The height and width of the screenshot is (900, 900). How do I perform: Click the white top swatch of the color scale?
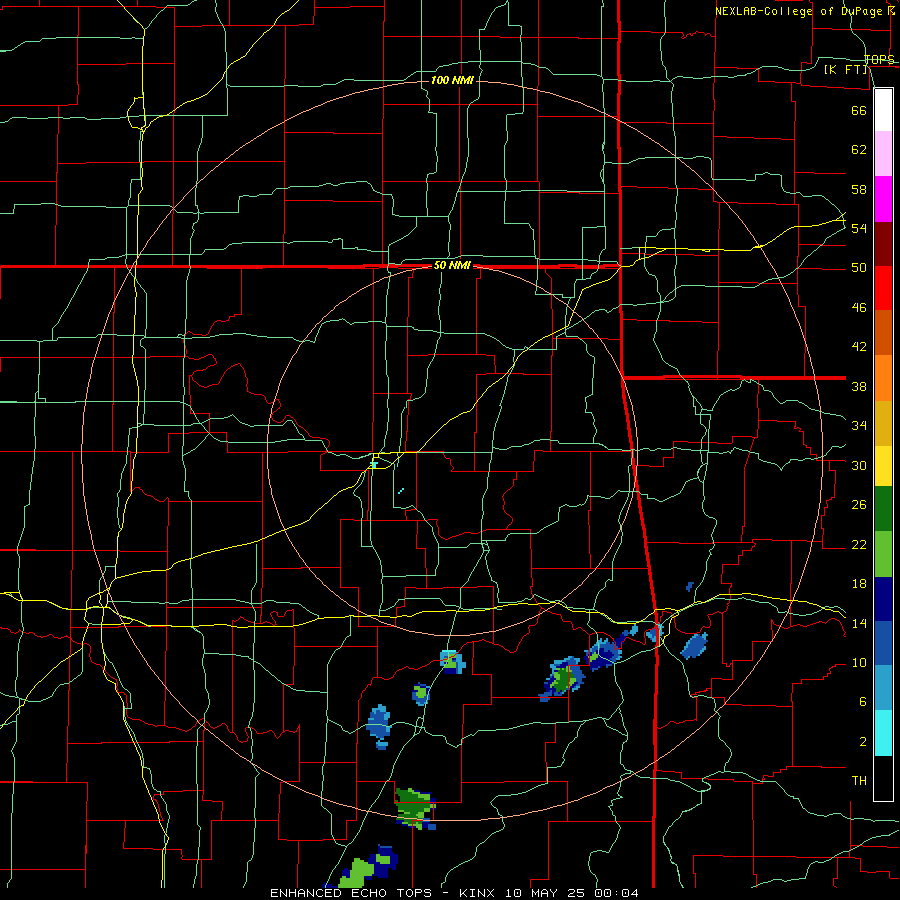(883, 110)
